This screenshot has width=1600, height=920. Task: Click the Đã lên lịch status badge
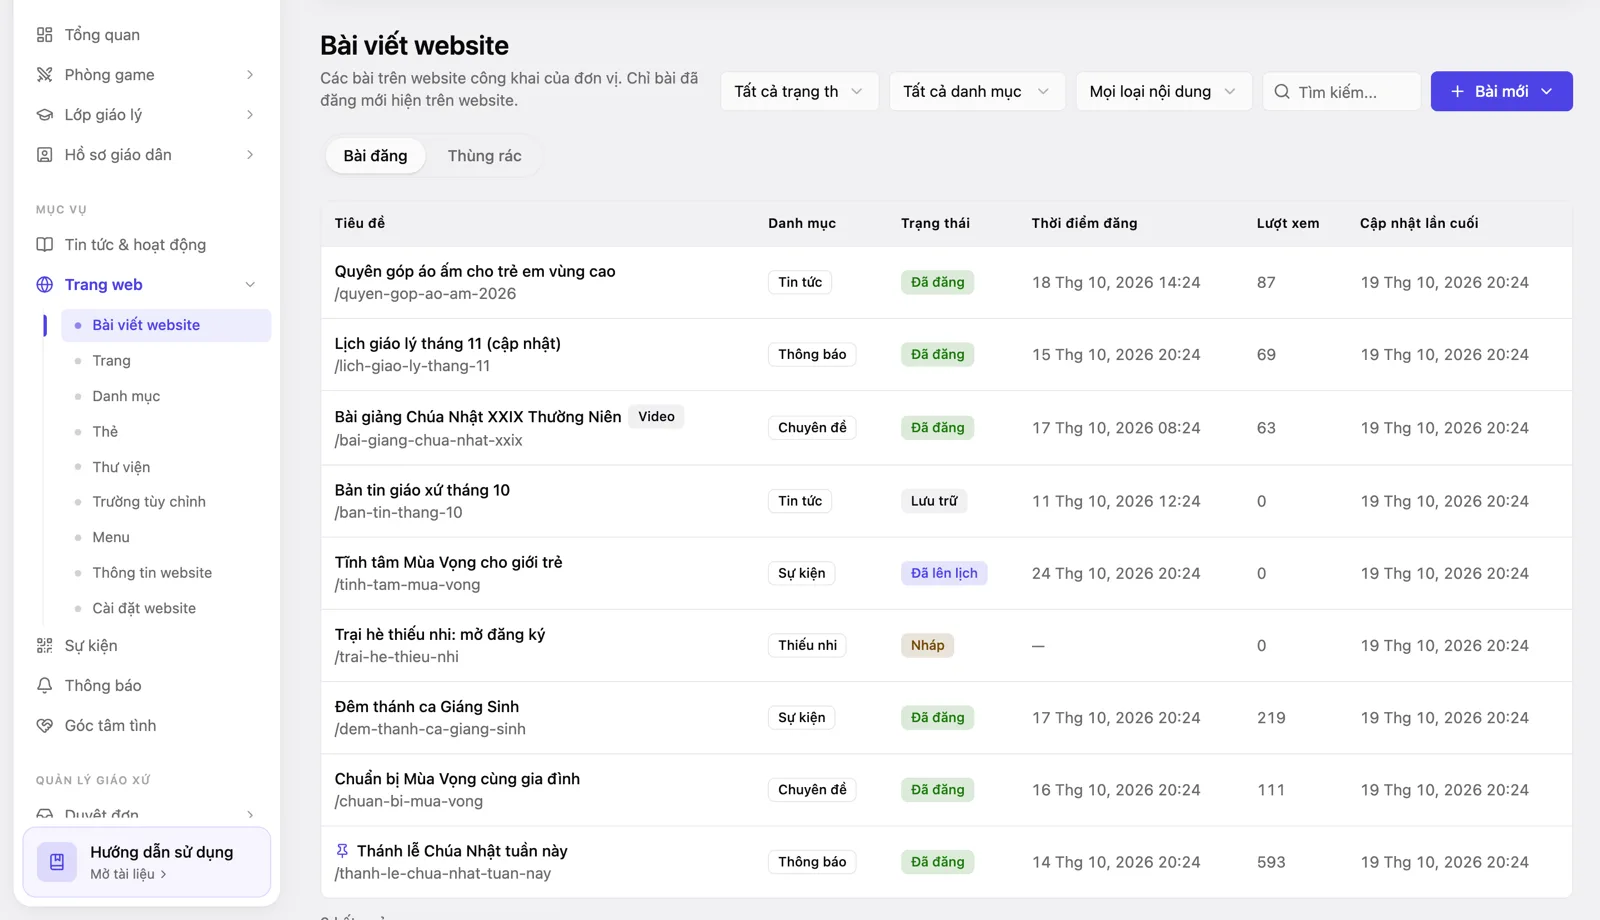coord(944,573)
